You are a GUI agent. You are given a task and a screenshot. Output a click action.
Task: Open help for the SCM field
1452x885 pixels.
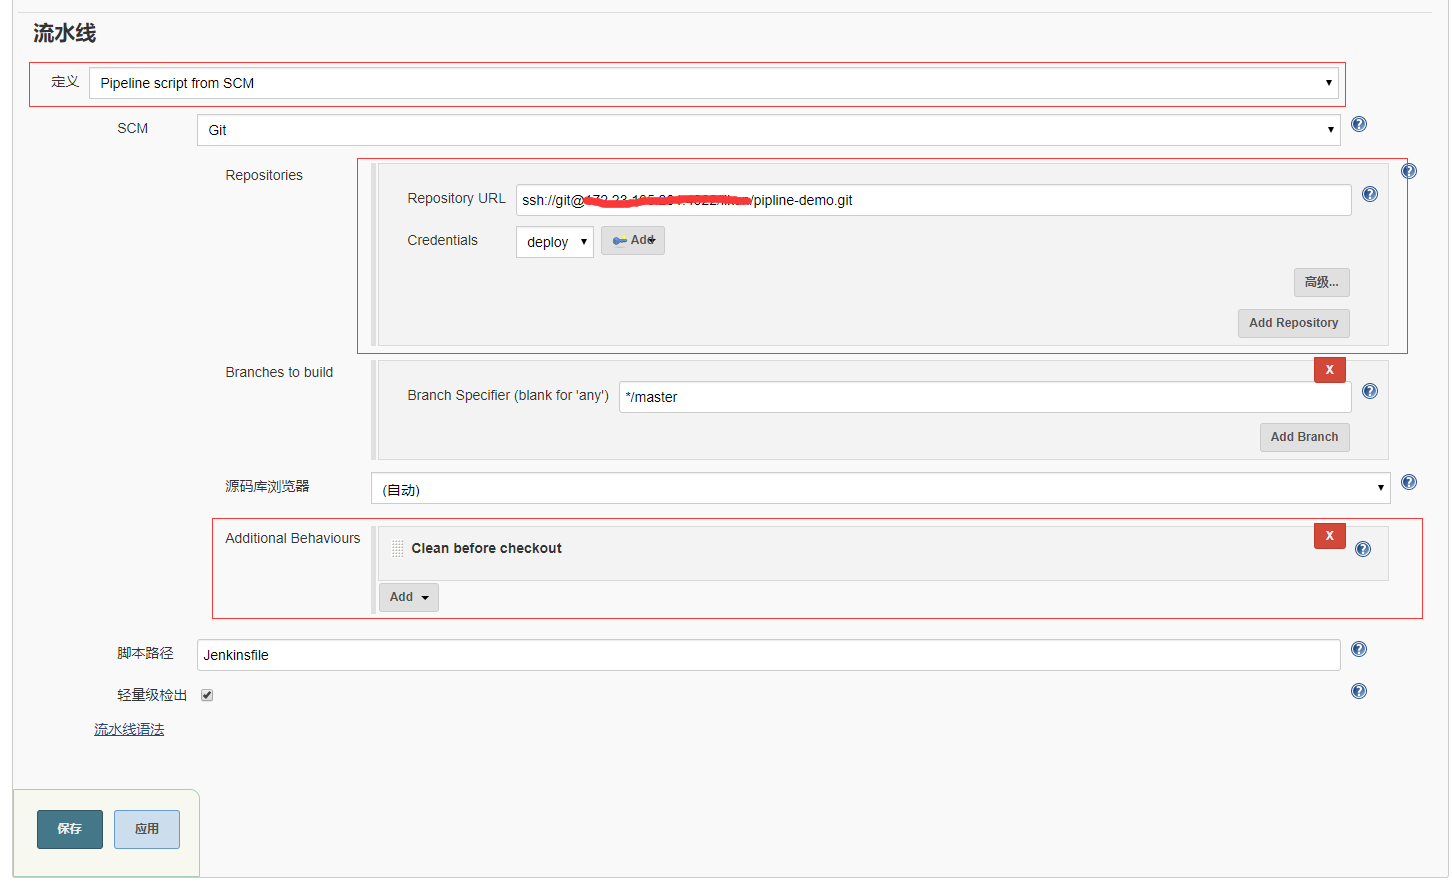[1358, 124]
